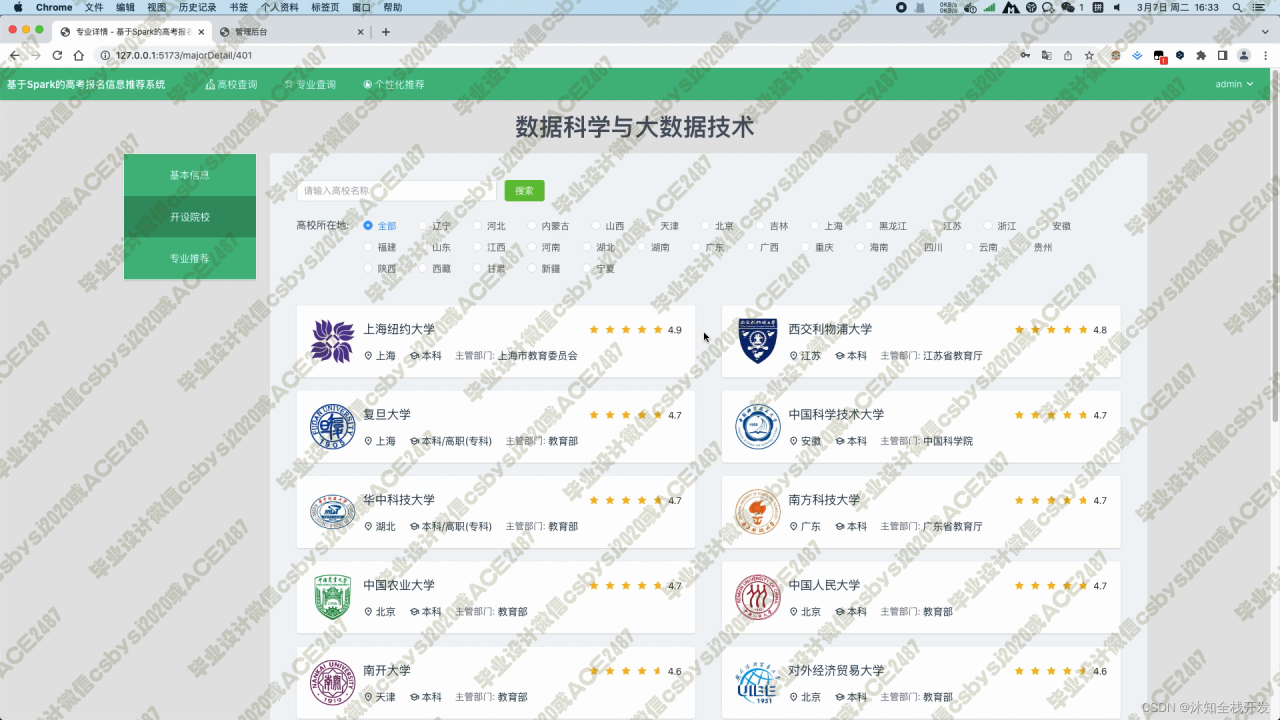Click the 中国科学技术大学 name
This screenshot has height=720, width=1280.
coord(836,414)
